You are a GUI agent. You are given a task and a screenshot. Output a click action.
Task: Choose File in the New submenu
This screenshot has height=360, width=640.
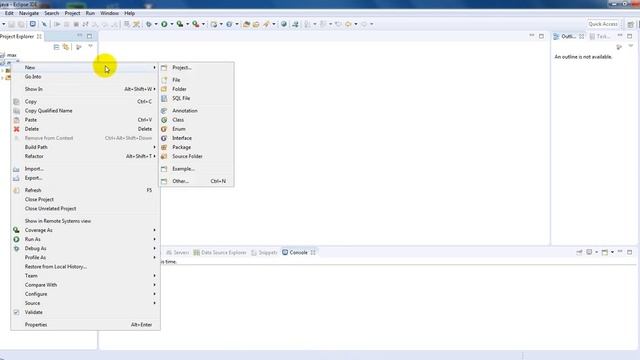[196, 80]
